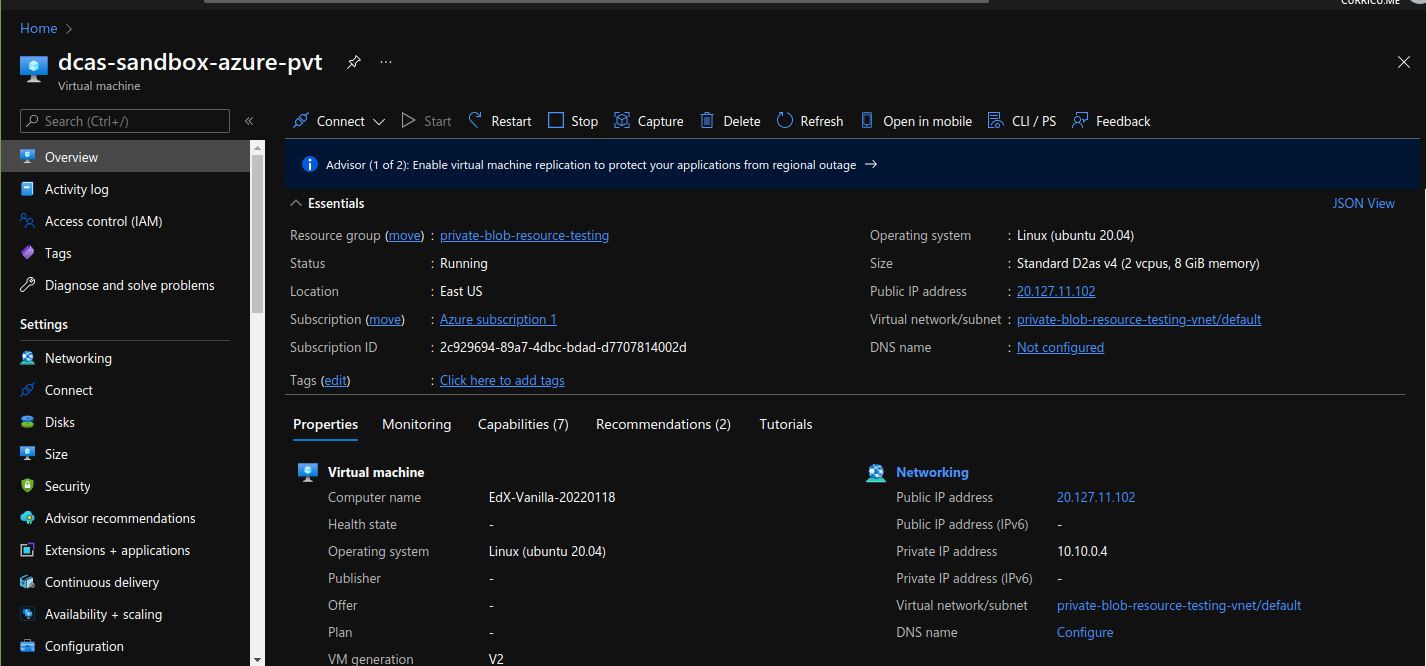Open the Recommendations (2) tab
Viewport: 1426px width, 666px height.
tap(663, 424)
